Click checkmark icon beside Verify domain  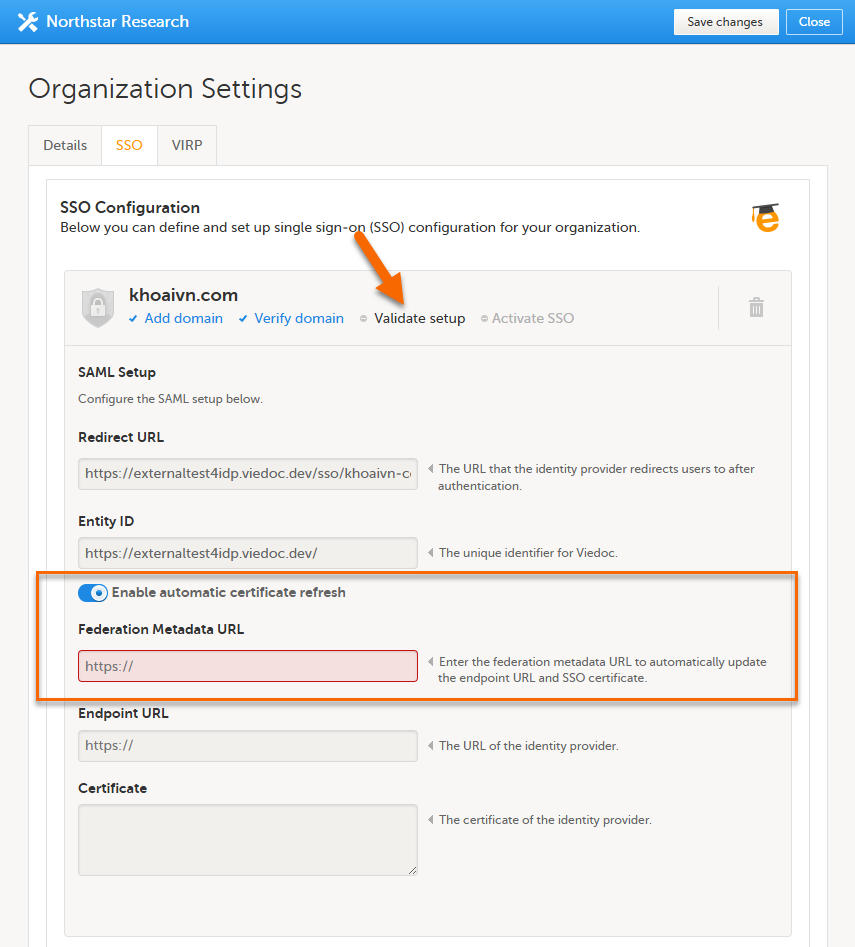click(x=244, y=319)
